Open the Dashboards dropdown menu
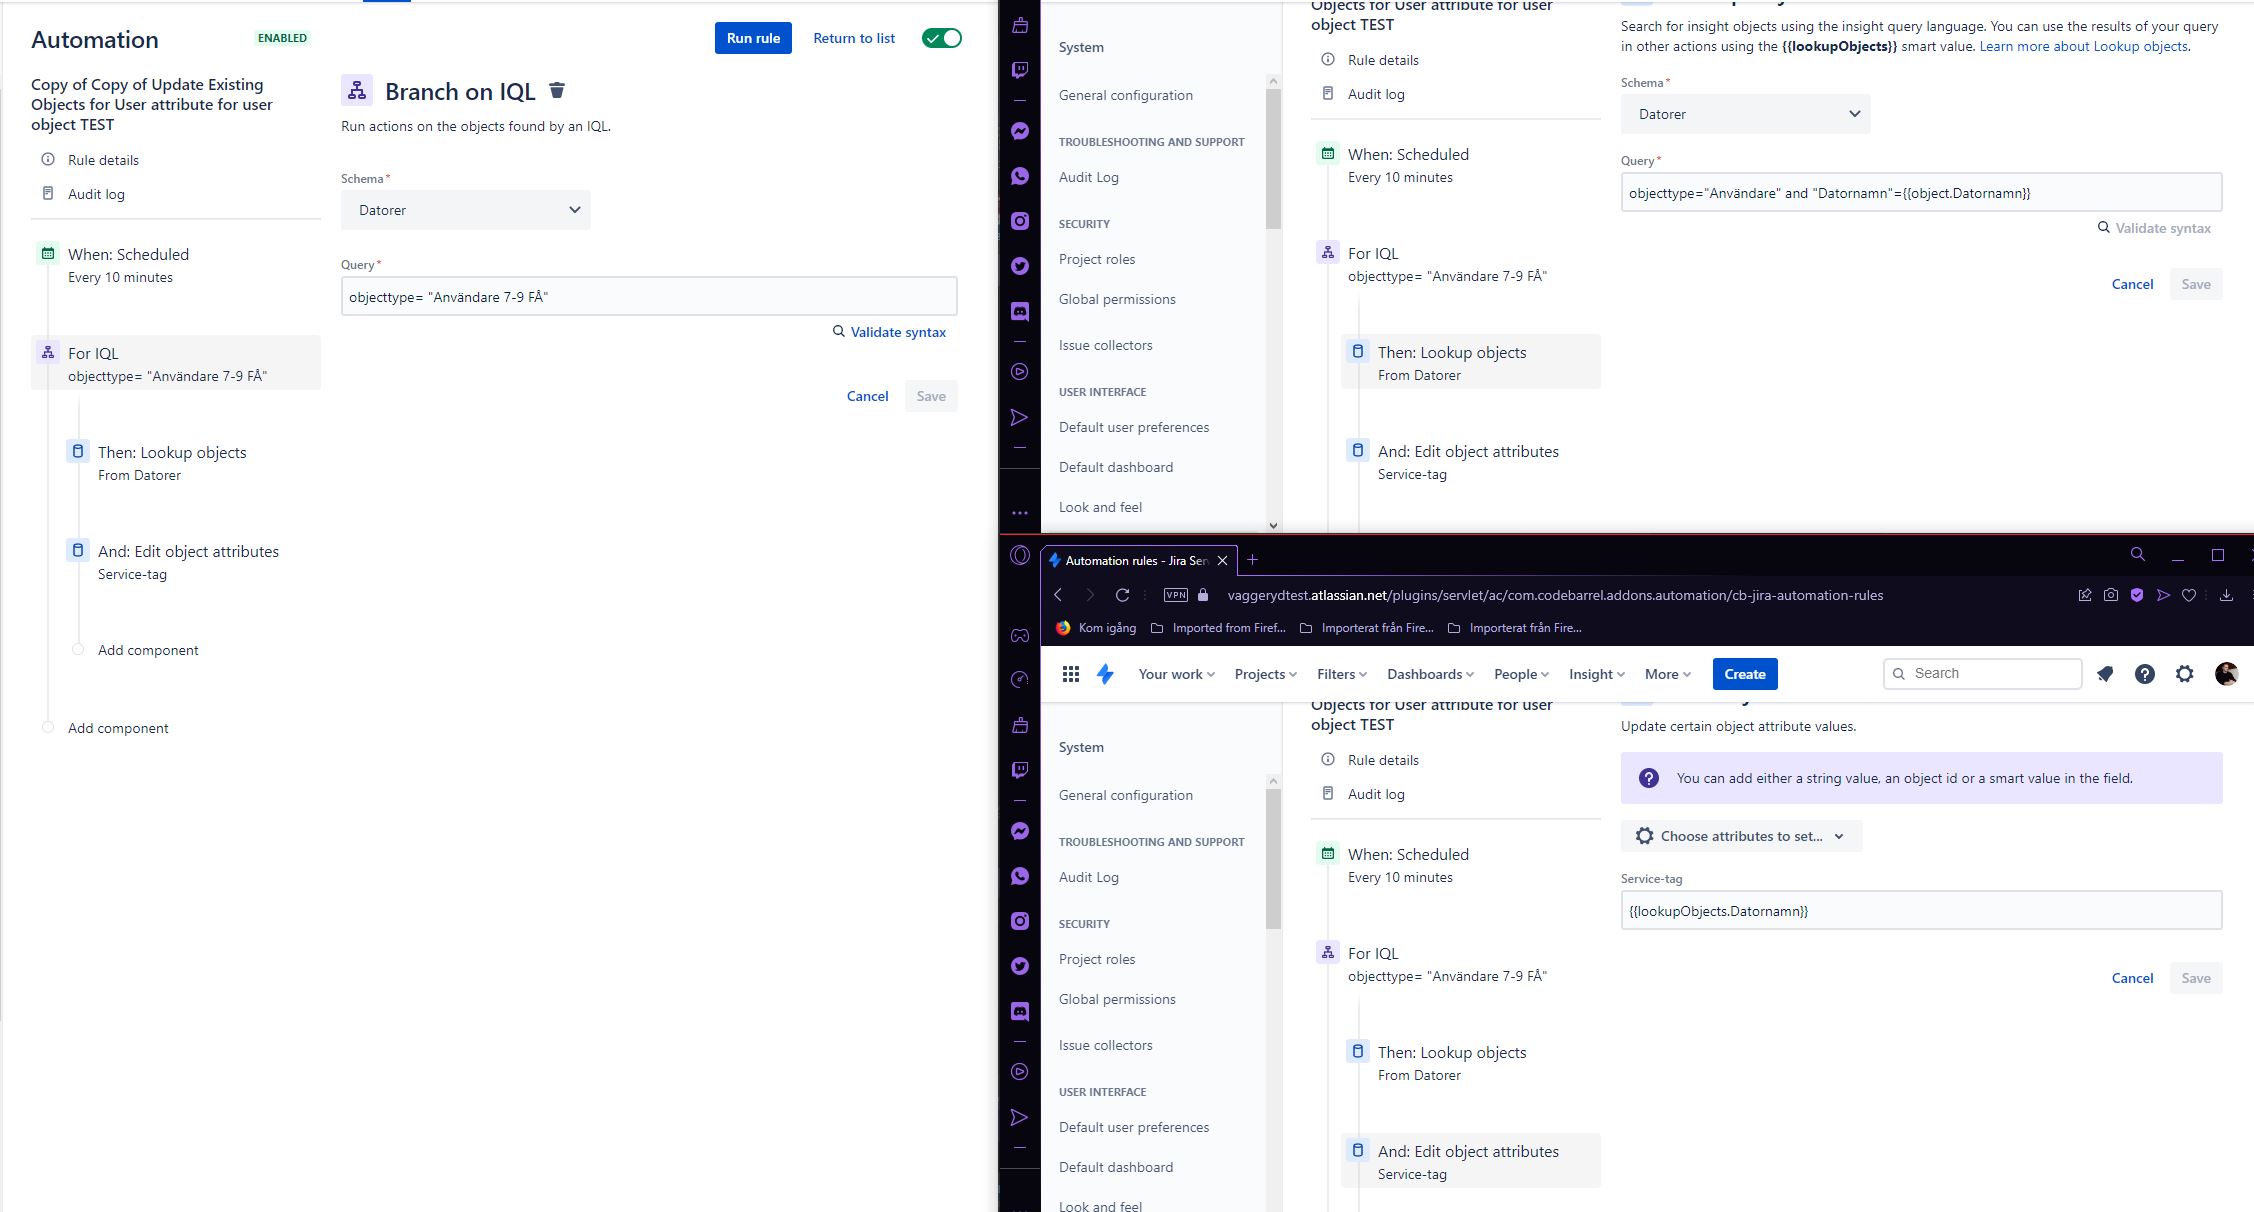Image resolution: width=2254 pixels, height=1212 pixels. pos(1430,674)
